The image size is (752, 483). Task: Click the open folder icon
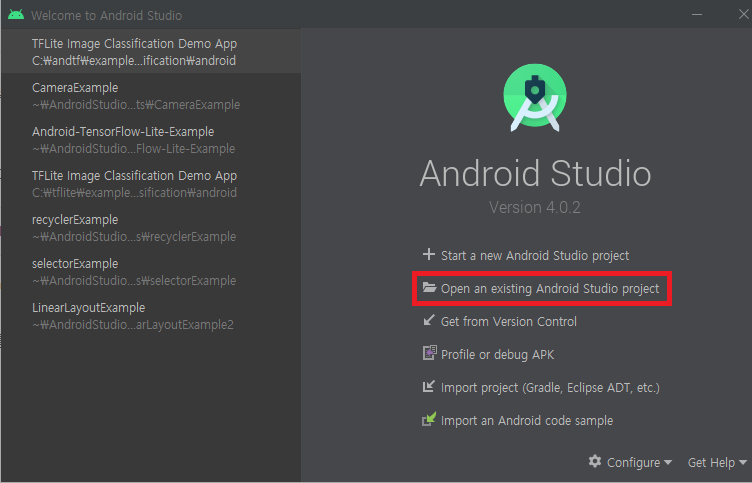click(x=429, y=288)
